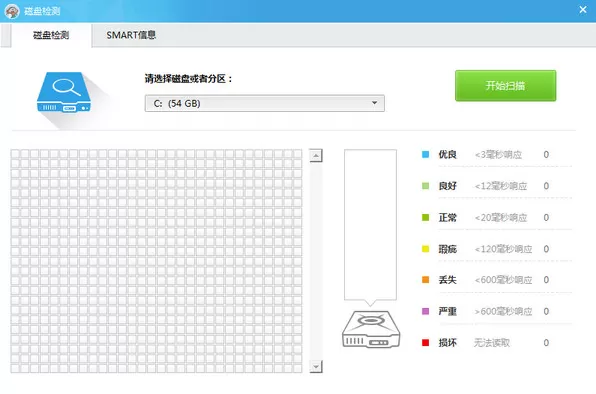Click the 请选择磁盘或者分区 label
596x394 pixels.
189,79
